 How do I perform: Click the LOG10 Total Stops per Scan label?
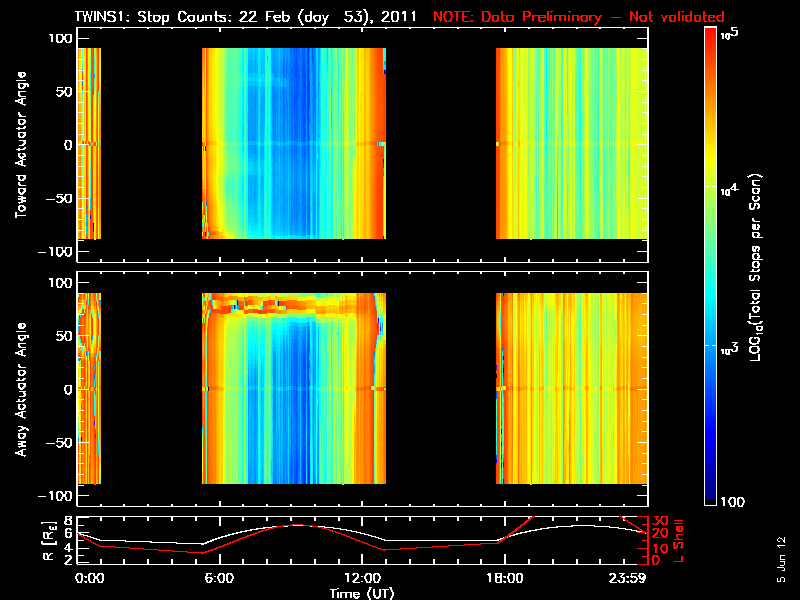(x=755, y=268)
